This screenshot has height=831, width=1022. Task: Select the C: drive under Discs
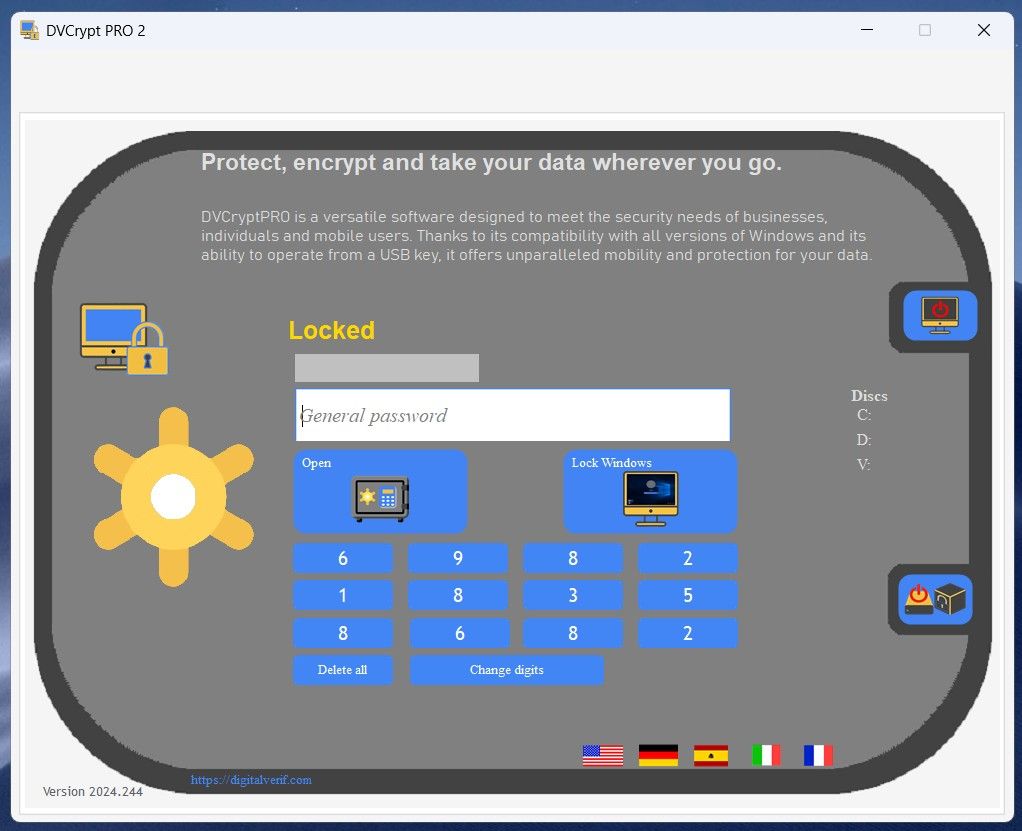(x=865, y=415)
